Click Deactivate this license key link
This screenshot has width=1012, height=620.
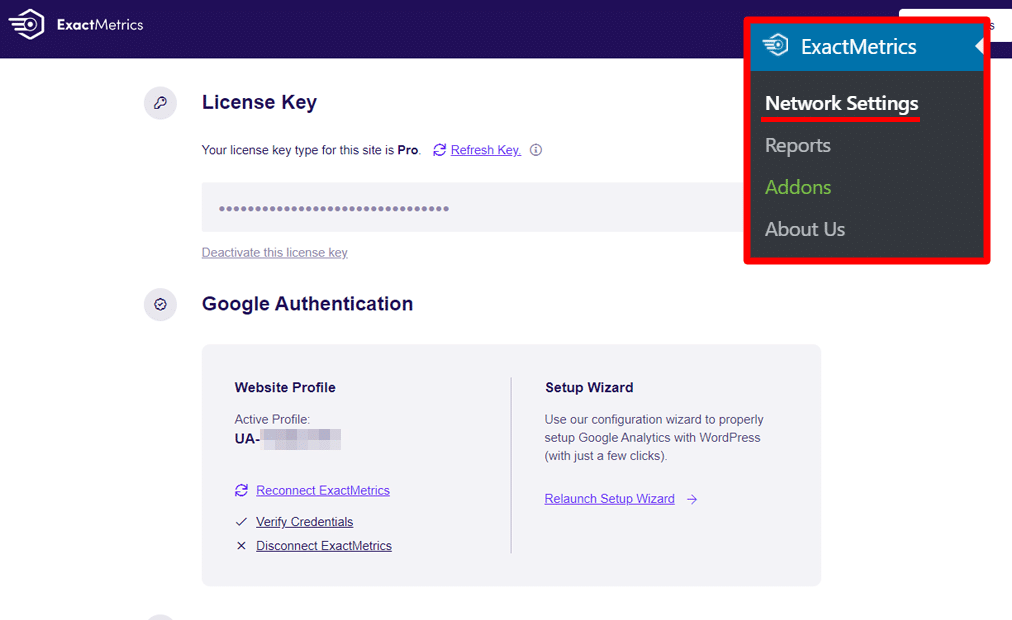(274, 252)
